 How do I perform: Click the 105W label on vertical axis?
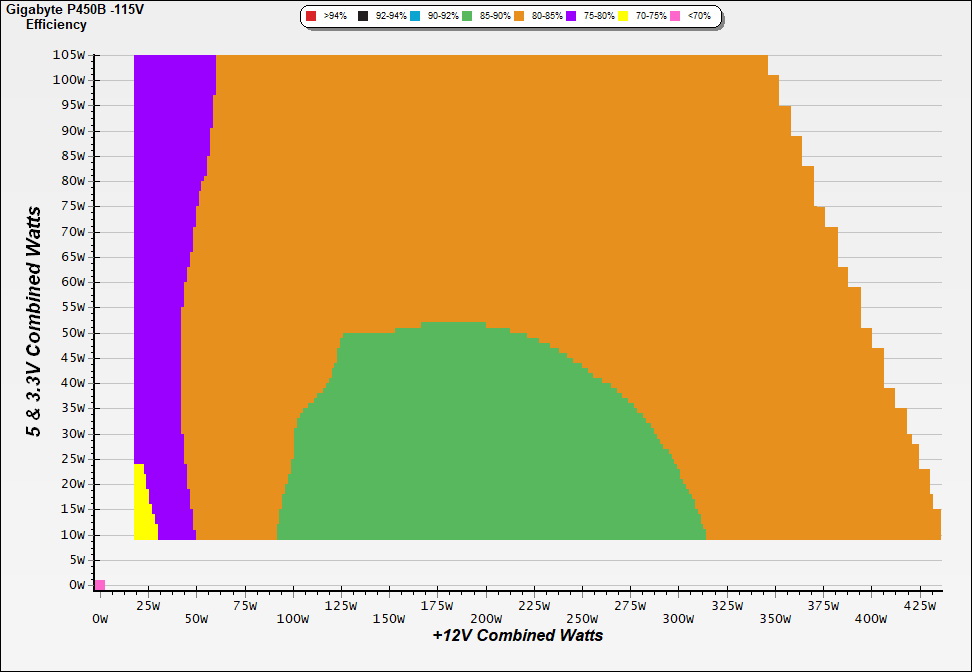[70, 55]
